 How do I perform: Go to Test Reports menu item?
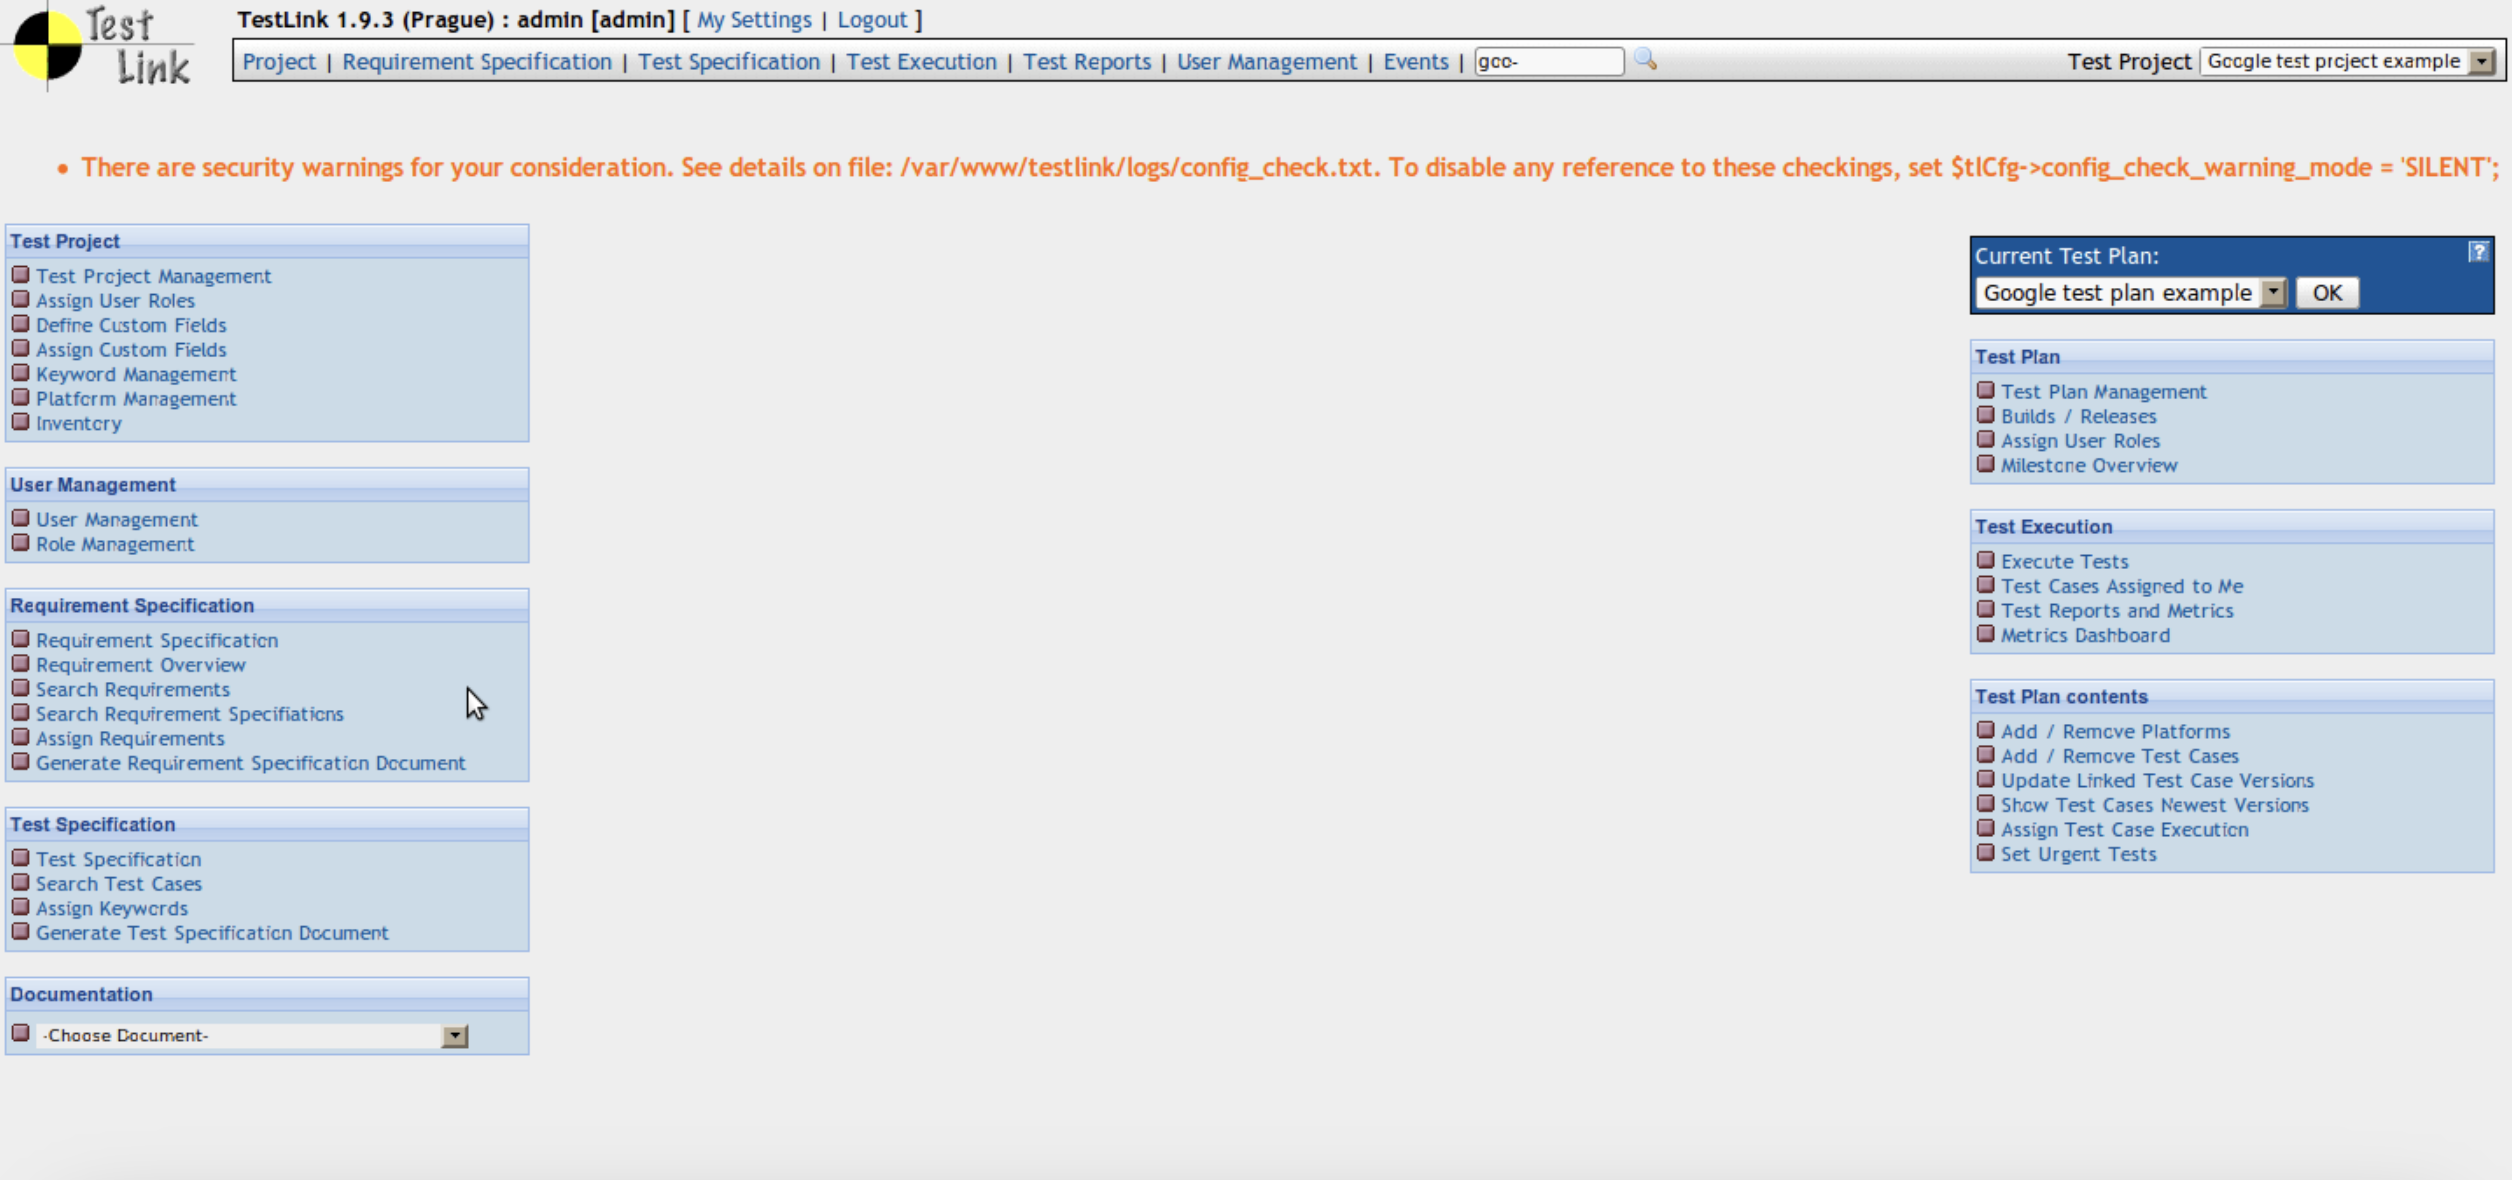coord(1086,61)
